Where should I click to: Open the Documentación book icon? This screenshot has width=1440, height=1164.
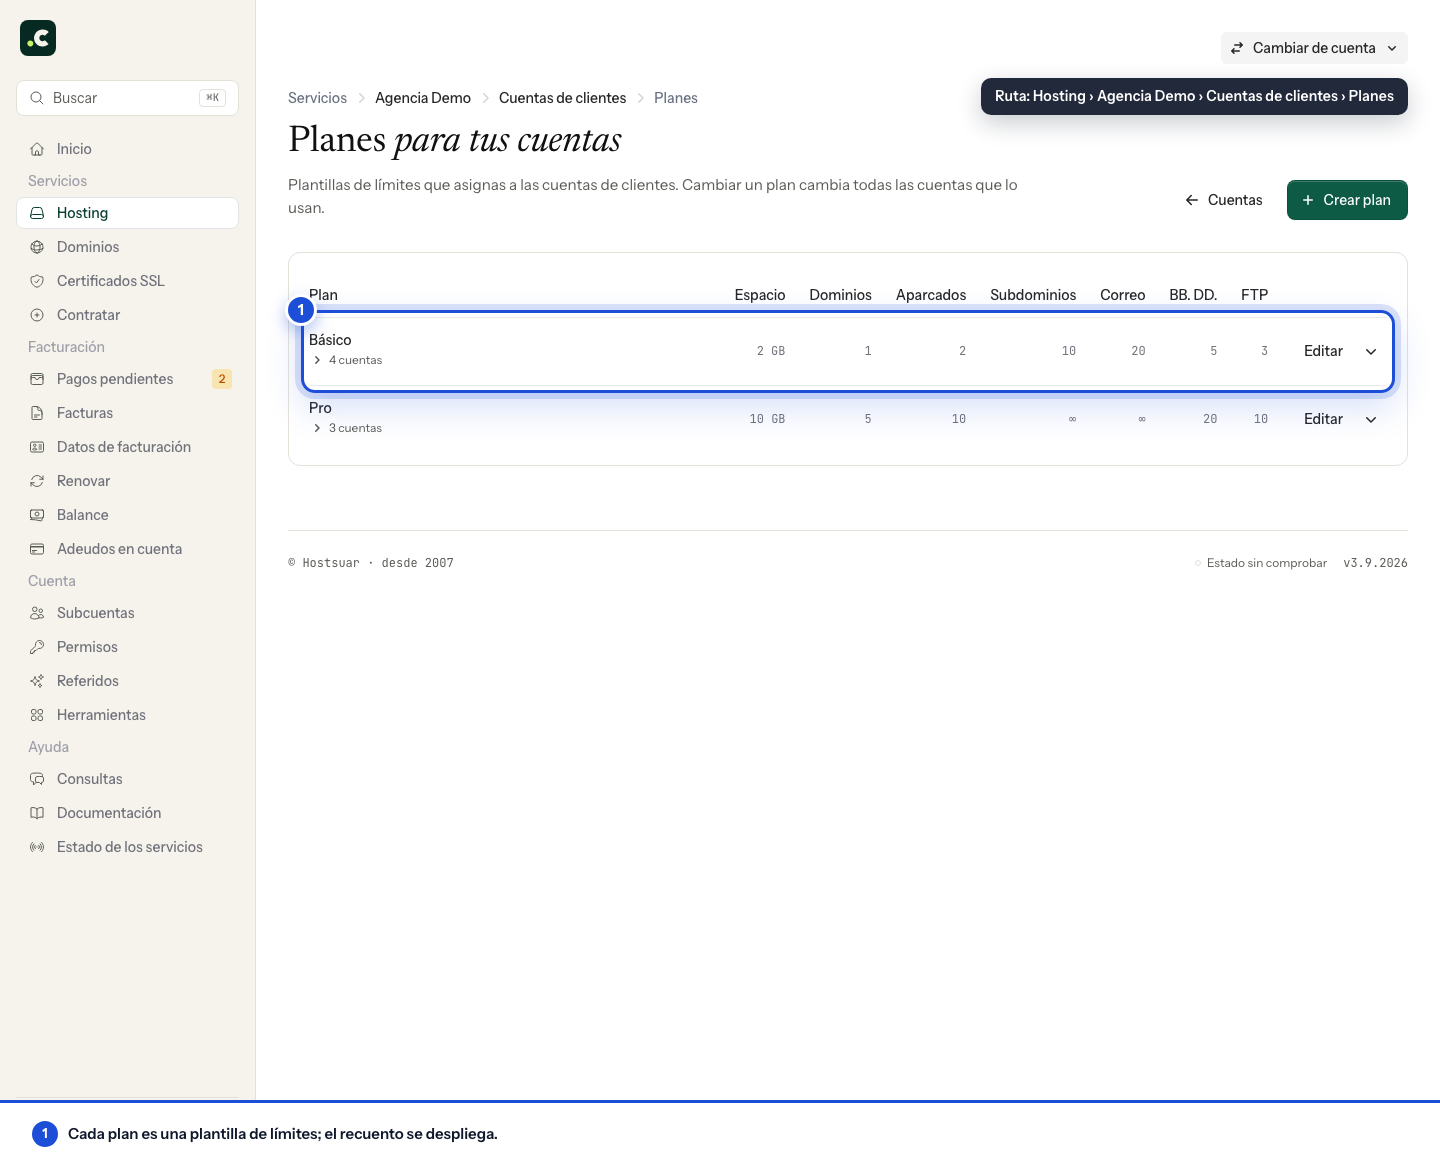(37, 813)
